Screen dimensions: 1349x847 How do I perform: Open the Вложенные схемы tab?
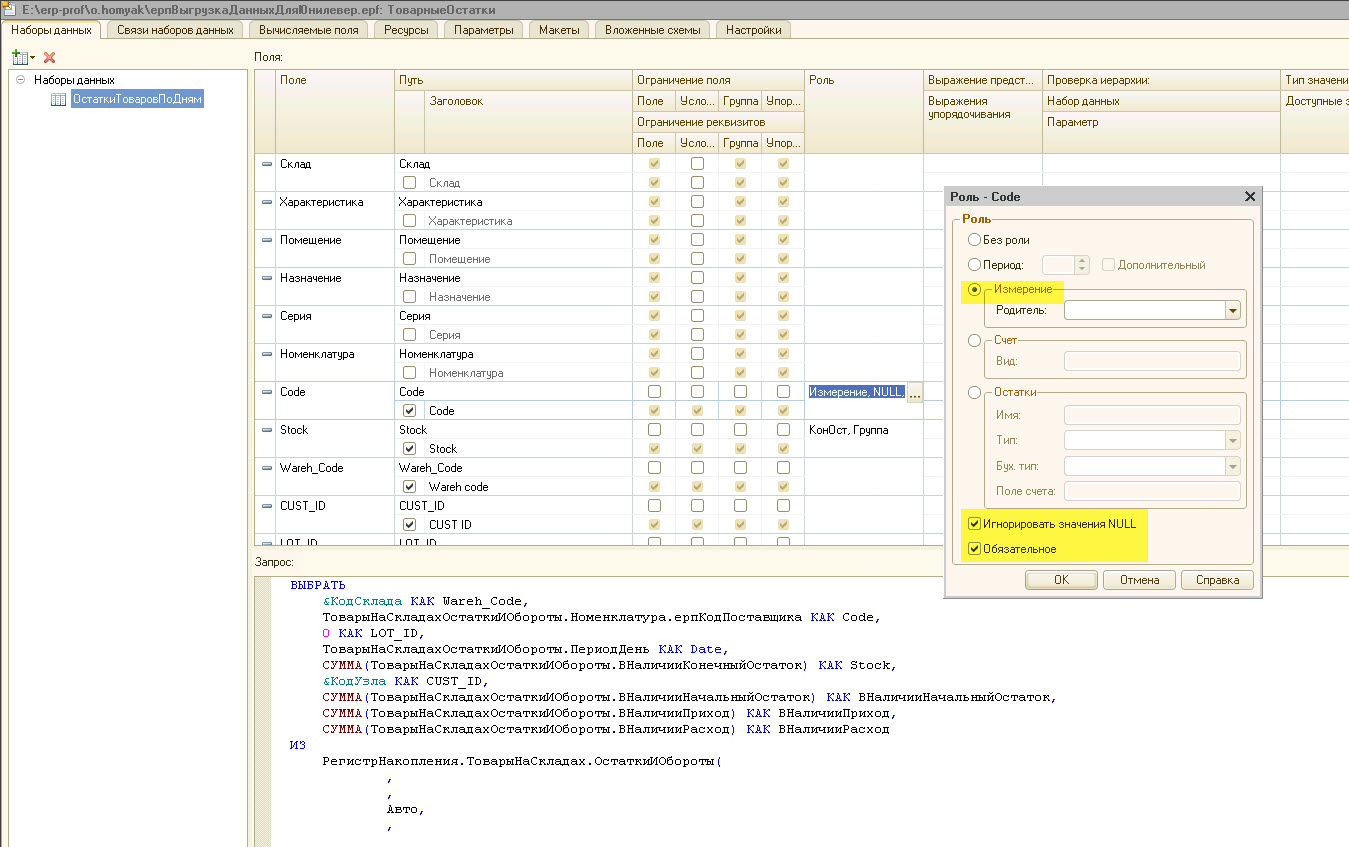(x=653, y=30)
